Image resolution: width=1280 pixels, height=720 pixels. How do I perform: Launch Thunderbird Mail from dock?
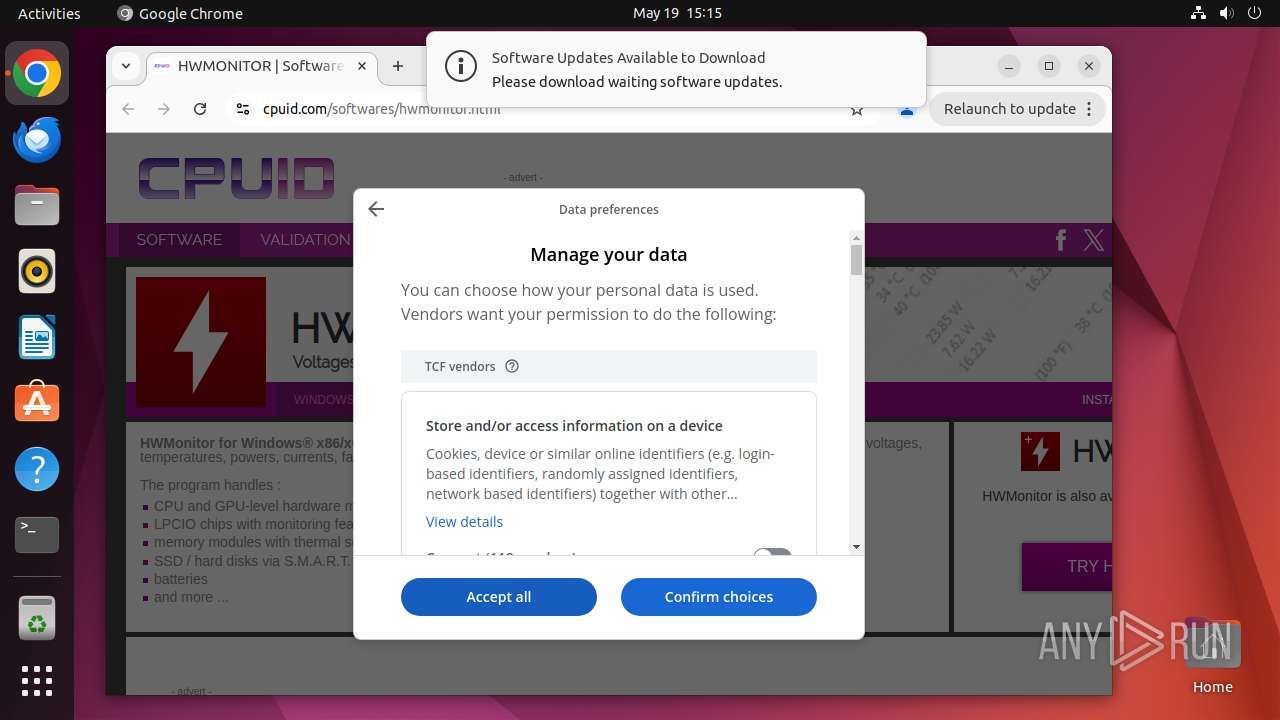(x=37, y=140)
